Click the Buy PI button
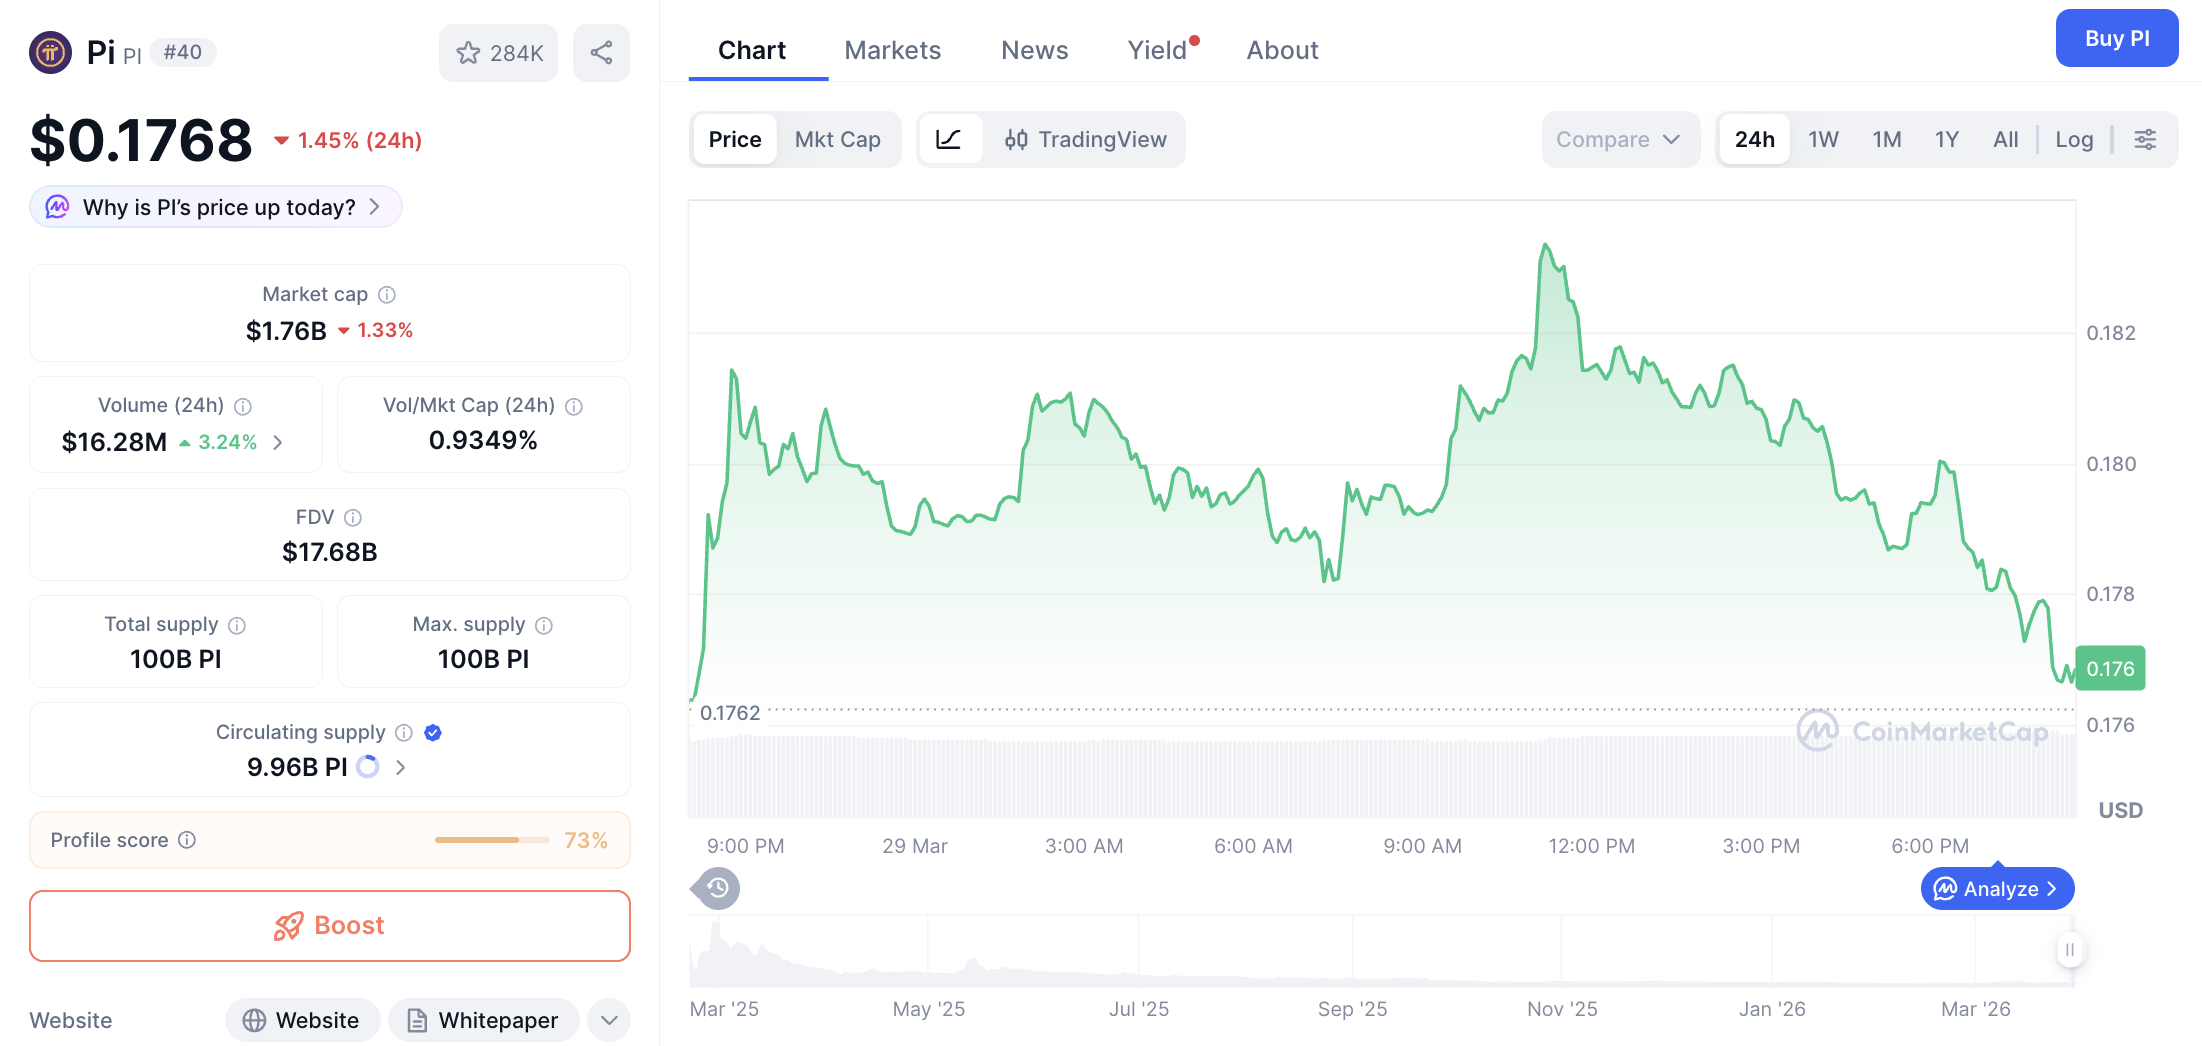 coord(2117,38)
